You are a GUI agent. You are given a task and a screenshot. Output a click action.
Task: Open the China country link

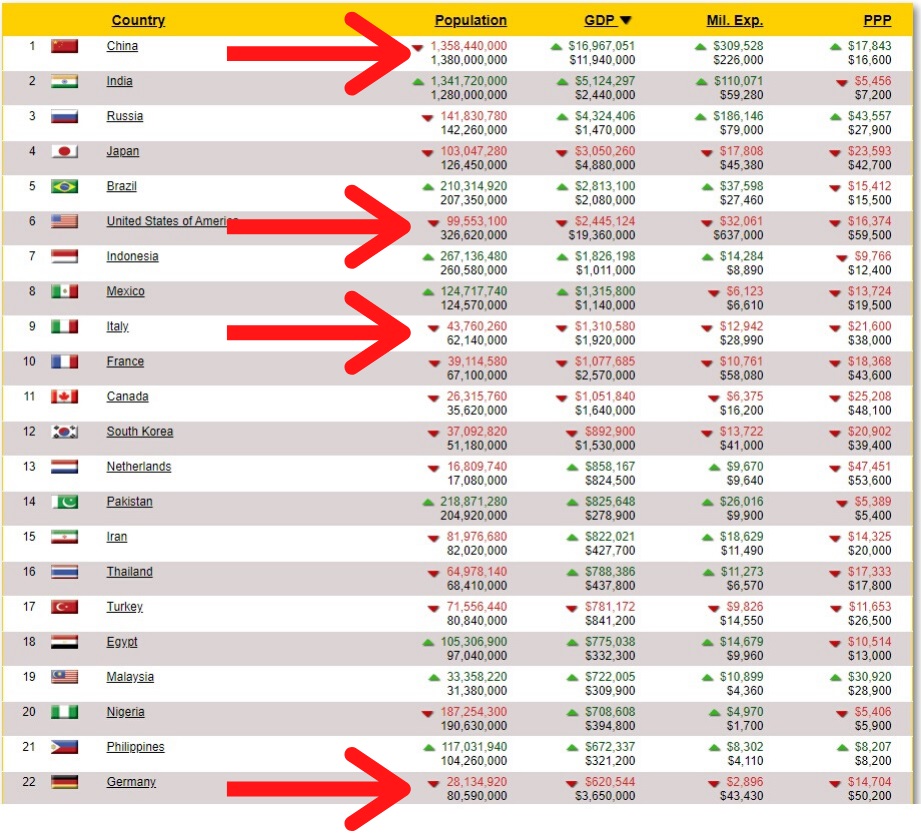point(122,46)
